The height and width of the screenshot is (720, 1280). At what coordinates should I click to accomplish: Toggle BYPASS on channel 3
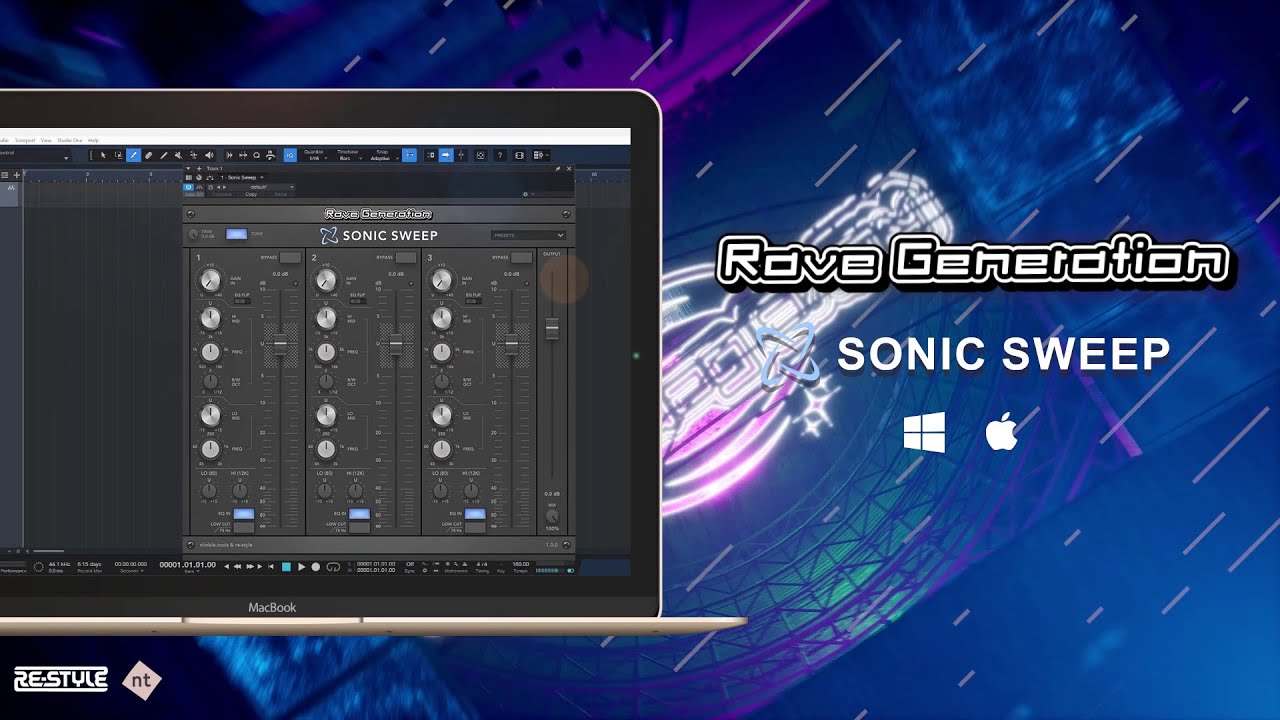click(521, 257)
